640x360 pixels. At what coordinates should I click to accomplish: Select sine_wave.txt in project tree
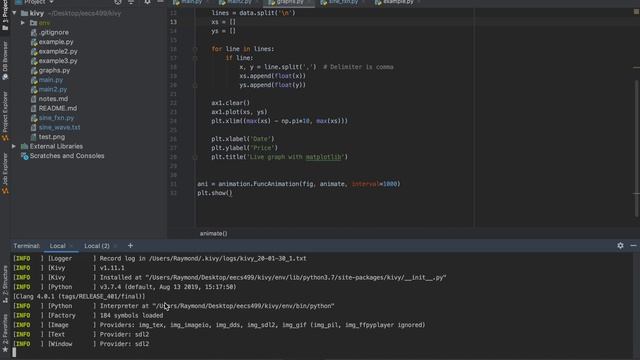click(59, 127)
